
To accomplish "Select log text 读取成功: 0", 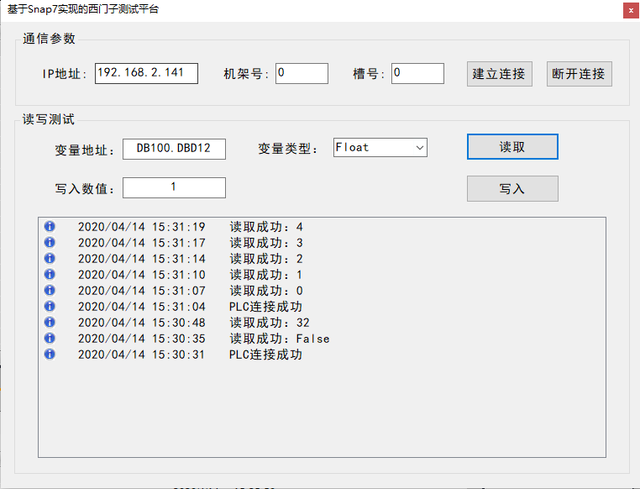I will [266, 291].
